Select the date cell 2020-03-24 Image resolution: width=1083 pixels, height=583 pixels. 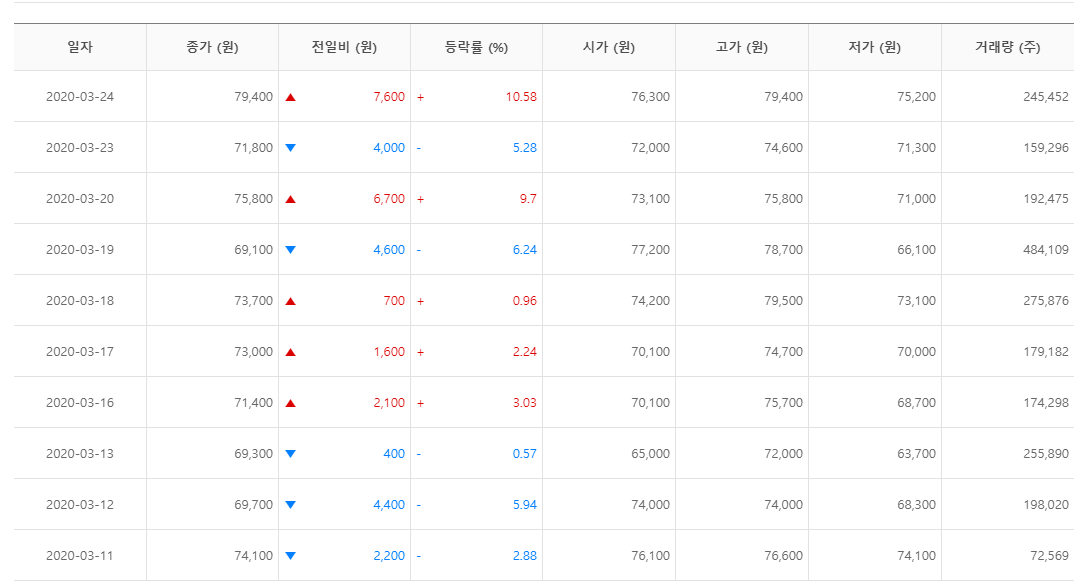[x=80, y=97]
